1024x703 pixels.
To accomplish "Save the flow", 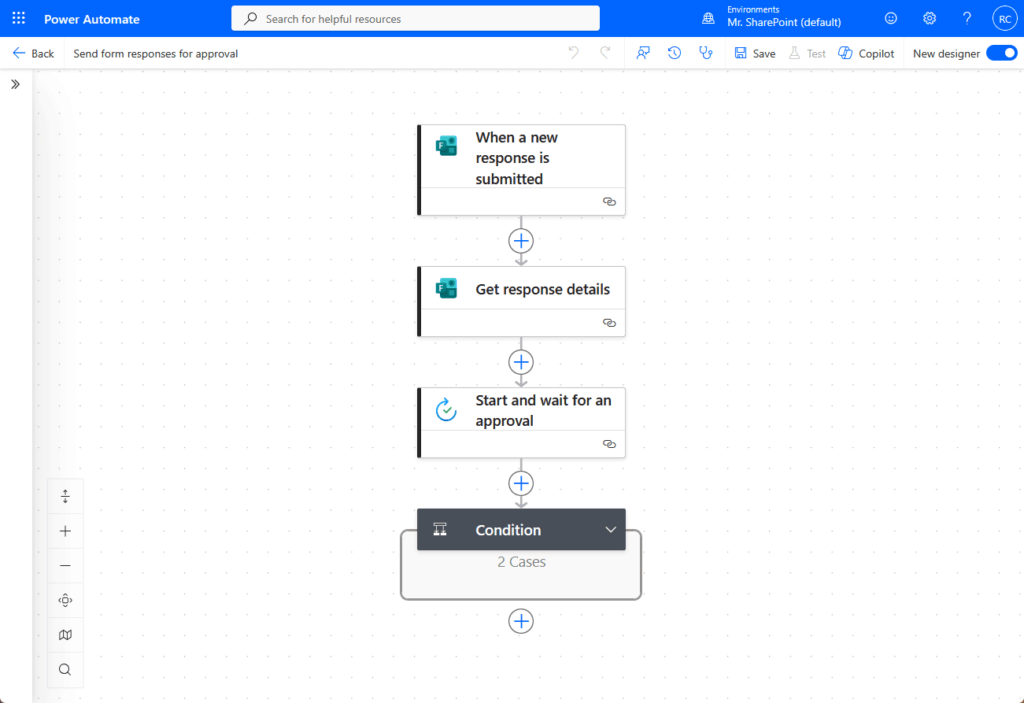I will pyautogui.click(x=755, y=54).
